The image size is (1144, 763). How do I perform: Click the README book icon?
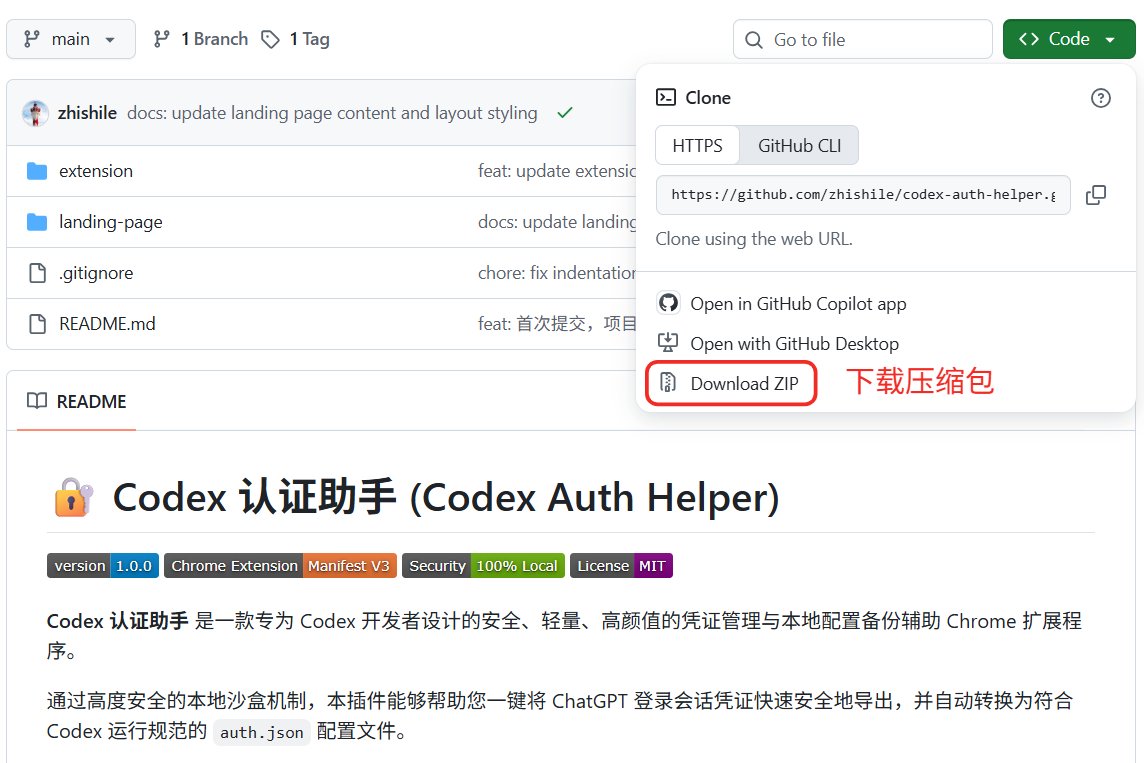pyautogui.click(x=36, y=401)
